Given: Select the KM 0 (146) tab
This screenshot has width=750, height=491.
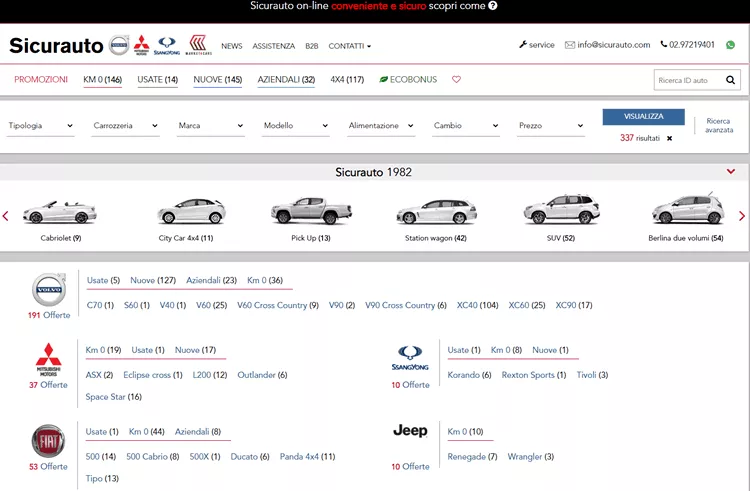Looking at the screenshot, I should 102,79.
